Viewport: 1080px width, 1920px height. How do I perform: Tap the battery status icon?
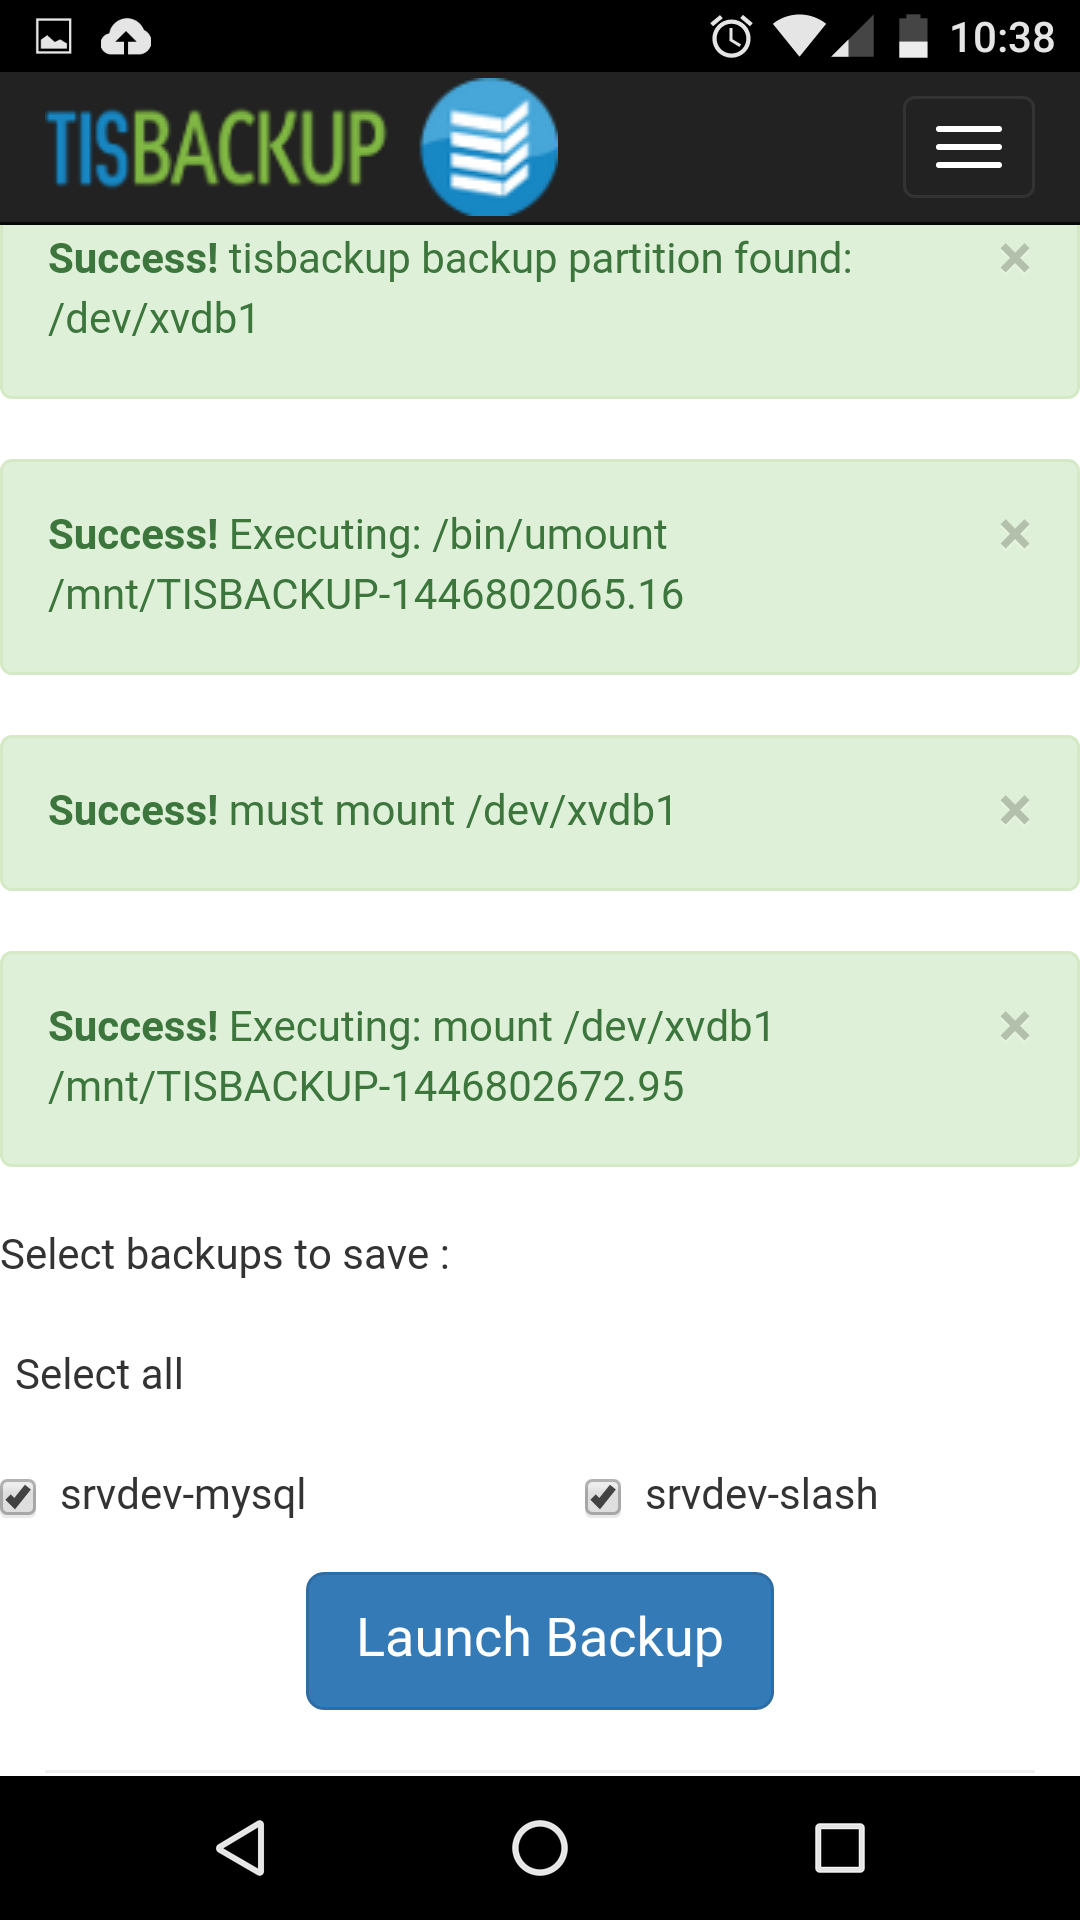[x=913, y=38]
